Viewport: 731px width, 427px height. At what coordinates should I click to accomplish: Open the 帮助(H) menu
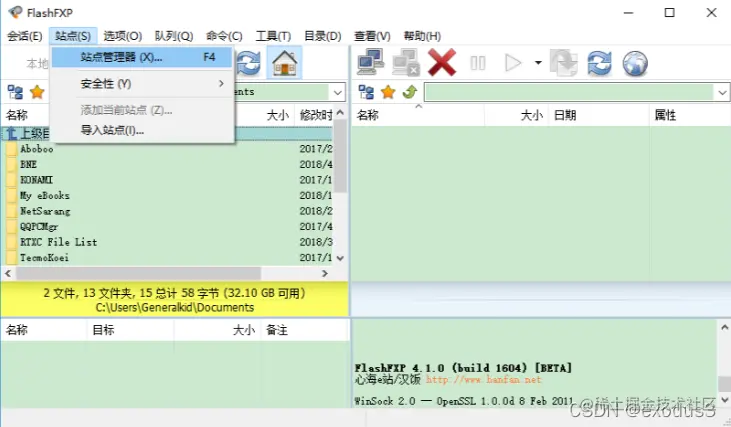tap(422, 36)
